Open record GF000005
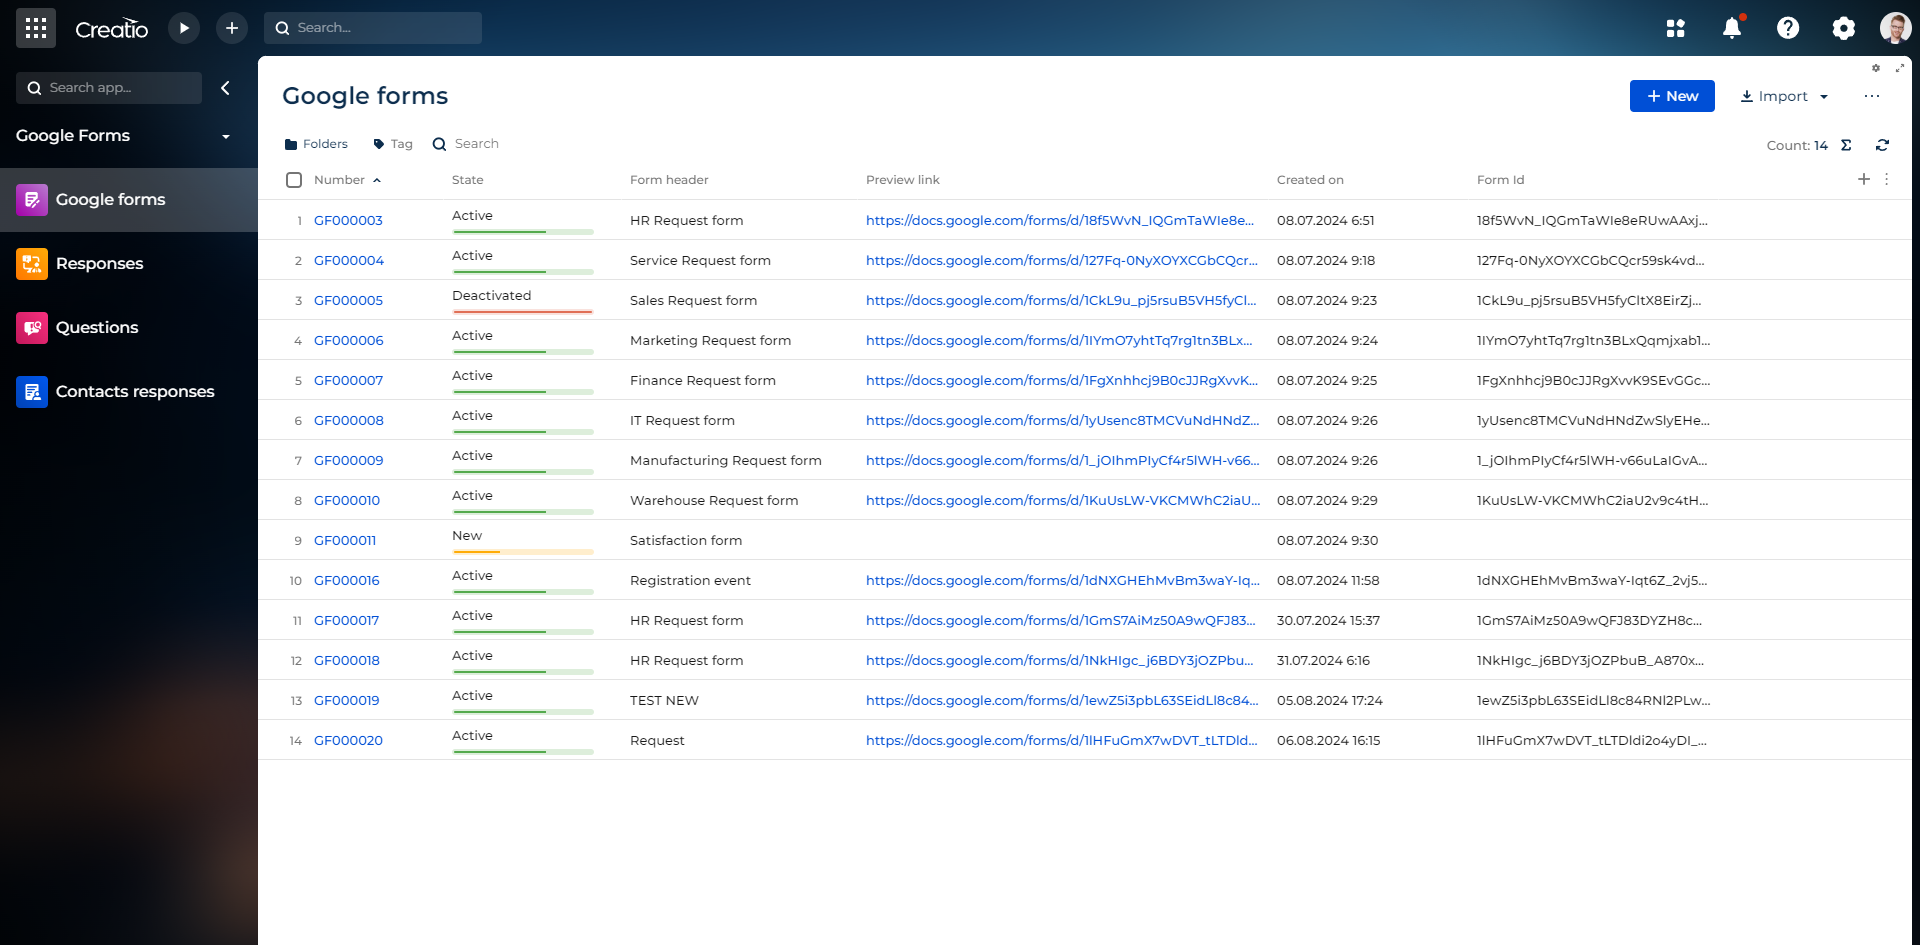 (348, 300)
